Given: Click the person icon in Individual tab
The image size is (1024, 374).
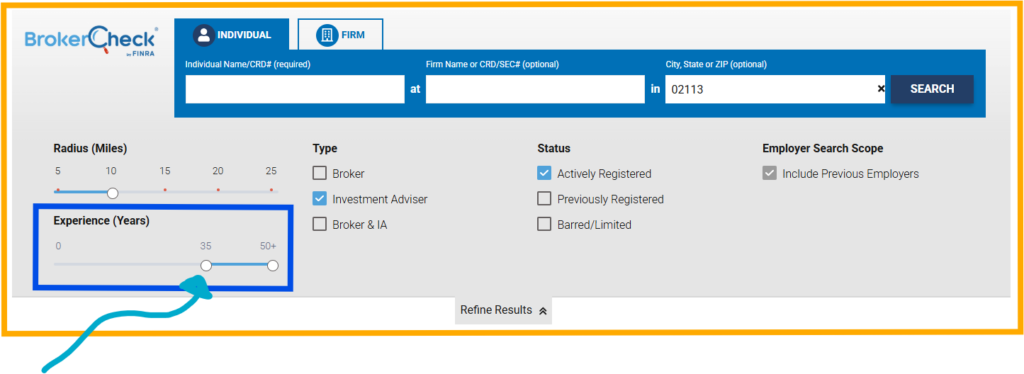Looking at the screenshot, I should point(204,35).
